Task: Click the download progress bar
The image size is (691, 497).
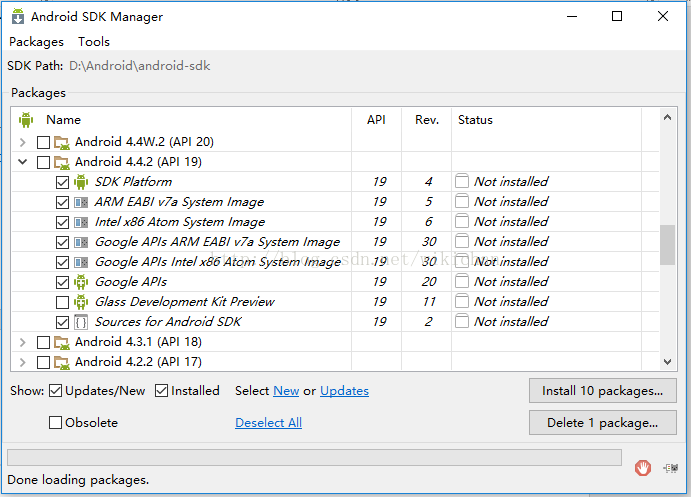Action: point(314,457)
